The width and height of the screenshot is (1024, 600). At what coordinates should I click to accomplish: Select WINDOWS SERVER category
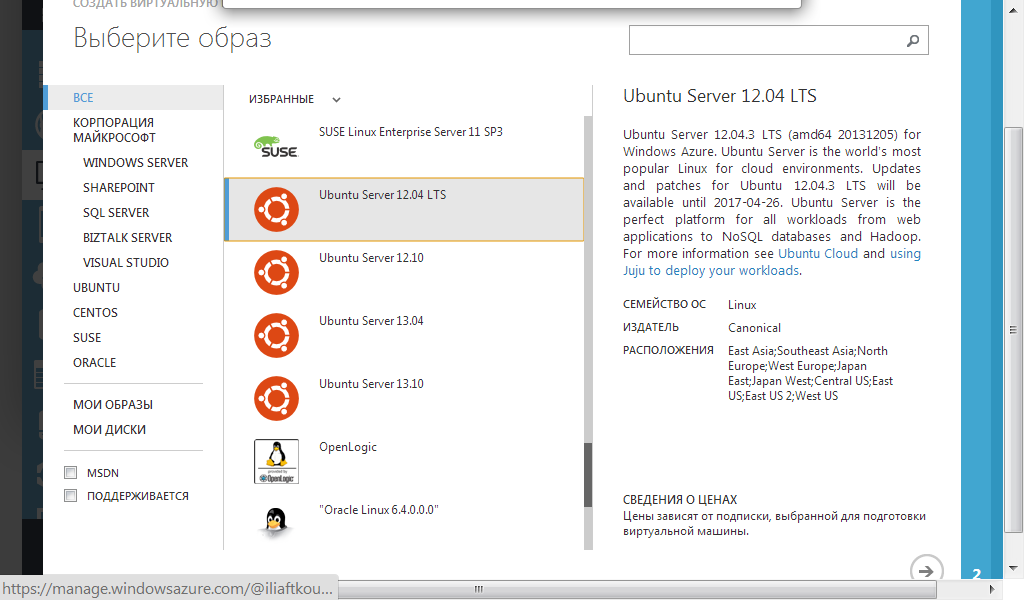135,163
